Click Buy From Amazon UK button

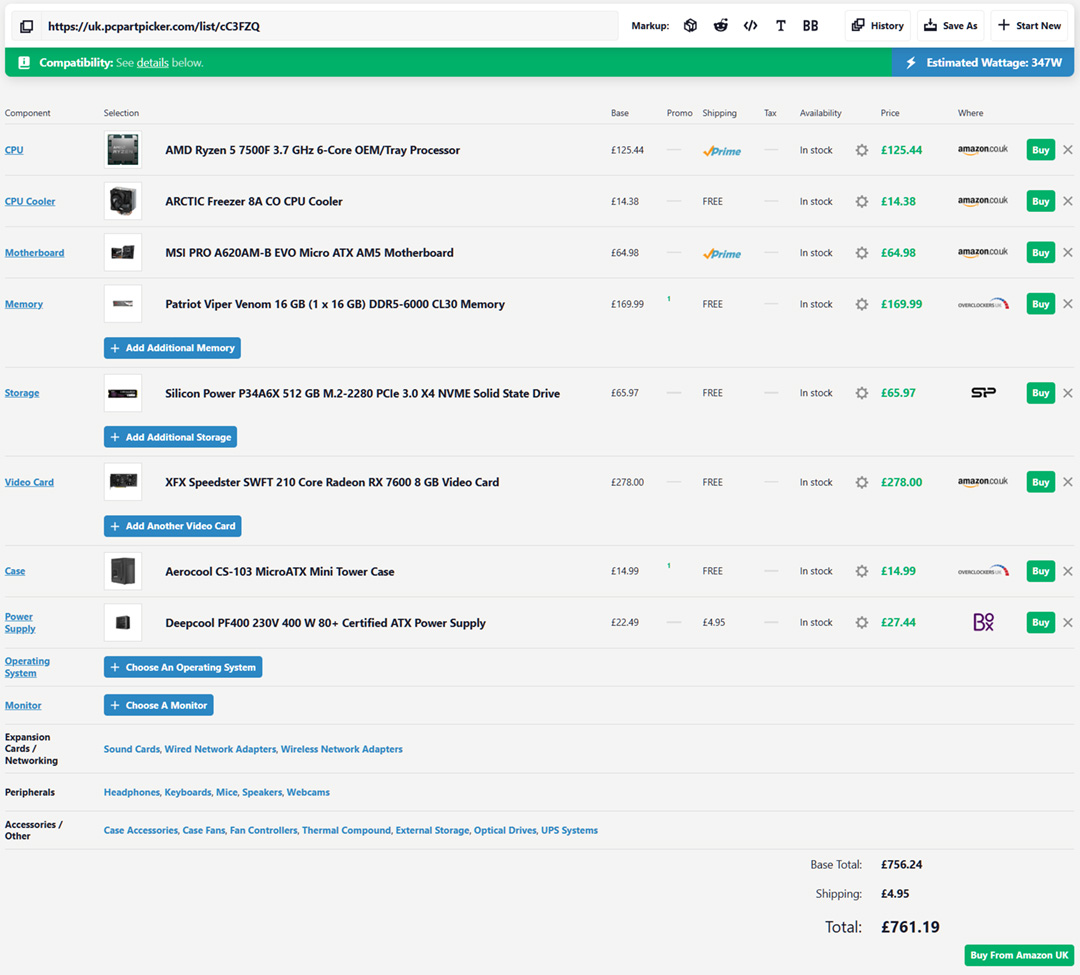point(1019,955)
